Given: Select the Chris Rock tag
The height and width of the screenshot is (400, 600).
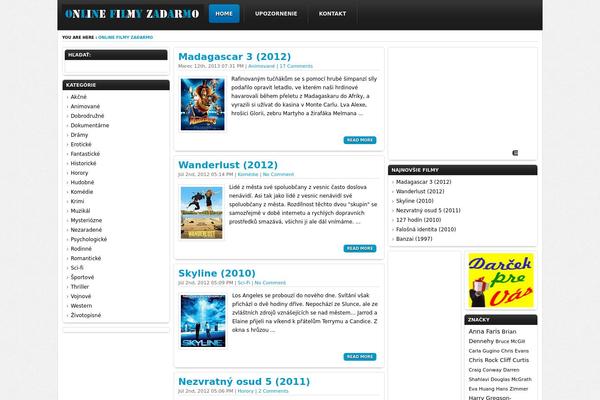Looking at the screenshot, I should 483,360.
